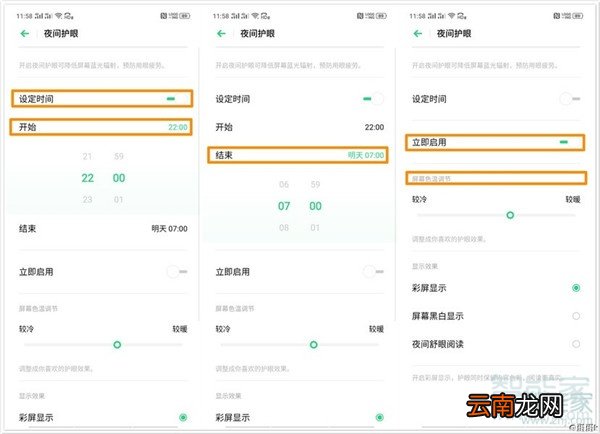
Task: Open 开始 time row in left screen
Action: coord(101,127)
